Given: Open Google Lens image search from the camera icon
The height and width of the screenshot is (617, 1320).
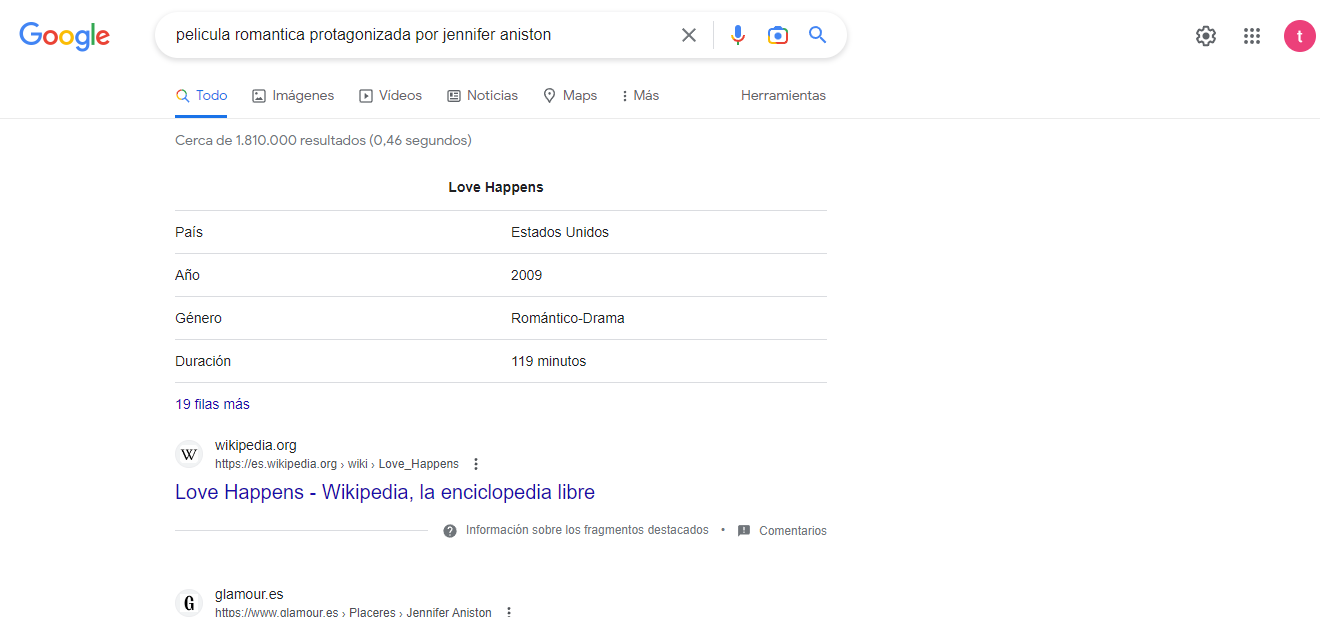Looking at the screenshot, I should tap(778, 34).
